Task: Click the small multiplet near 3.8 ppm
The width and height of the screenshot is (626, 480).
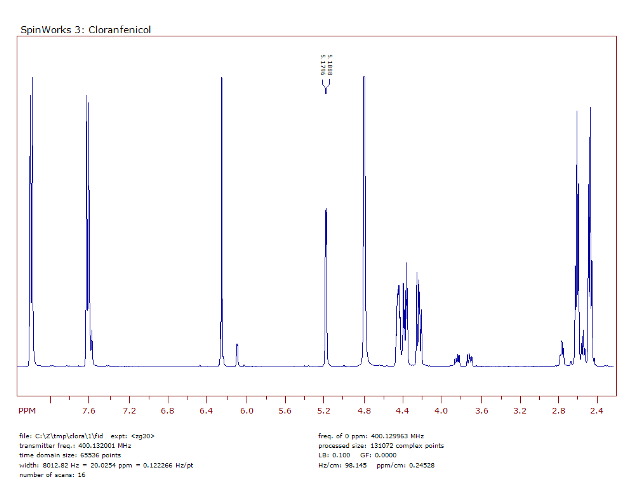Action: tap(462, 358)
